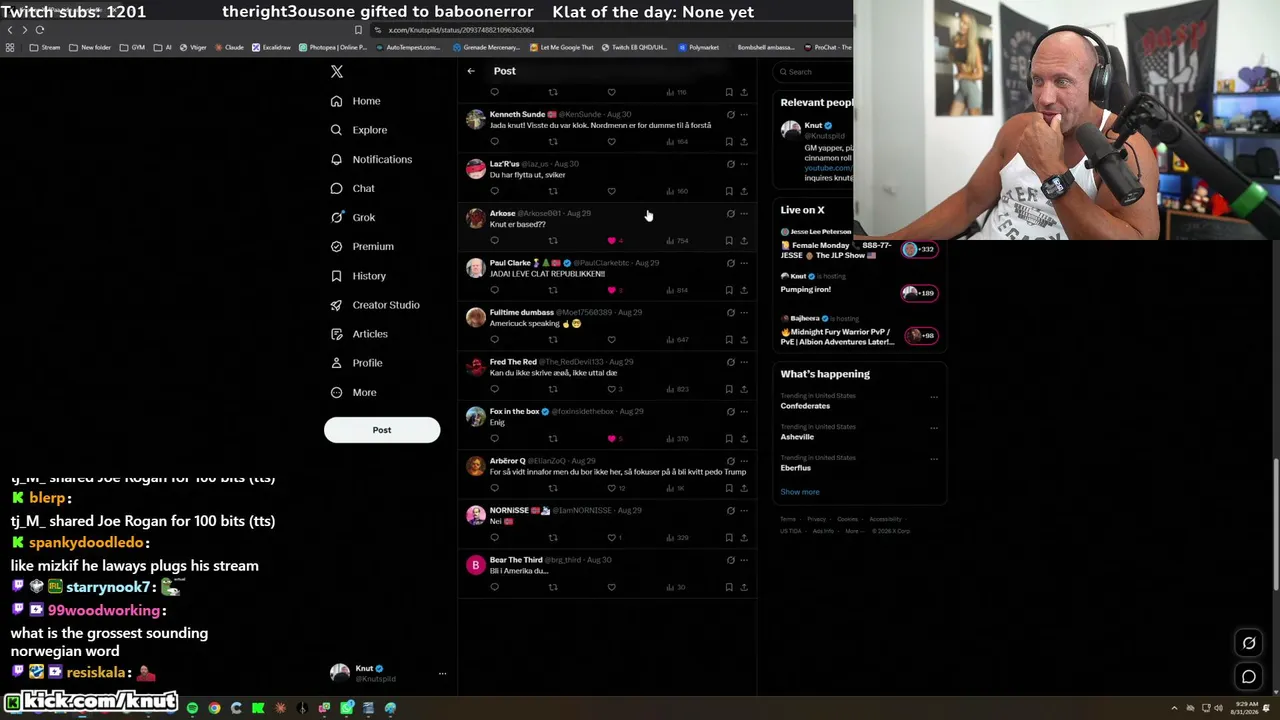Go to Home in the sidebar
The height and width of the screenshot is (720, 1280).
[x=355, y=101]
